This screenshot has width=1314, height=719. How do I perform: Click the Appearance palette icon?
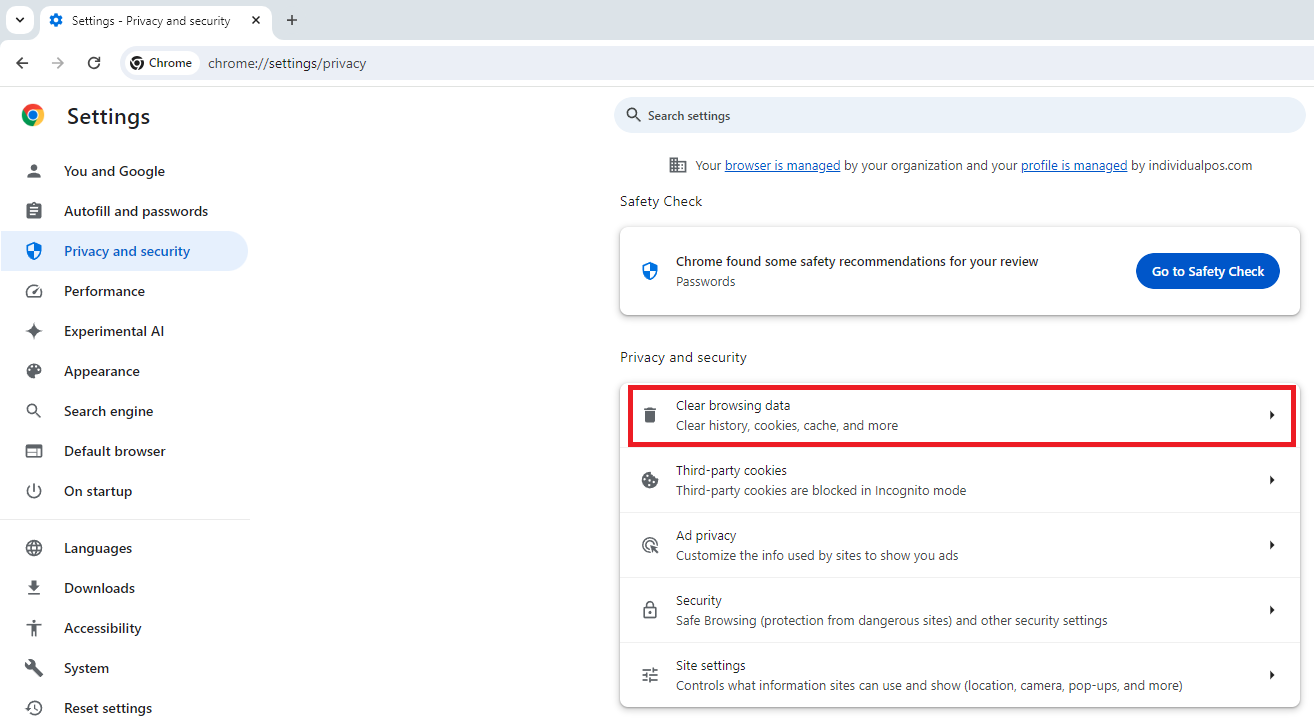tap(34, 371)
